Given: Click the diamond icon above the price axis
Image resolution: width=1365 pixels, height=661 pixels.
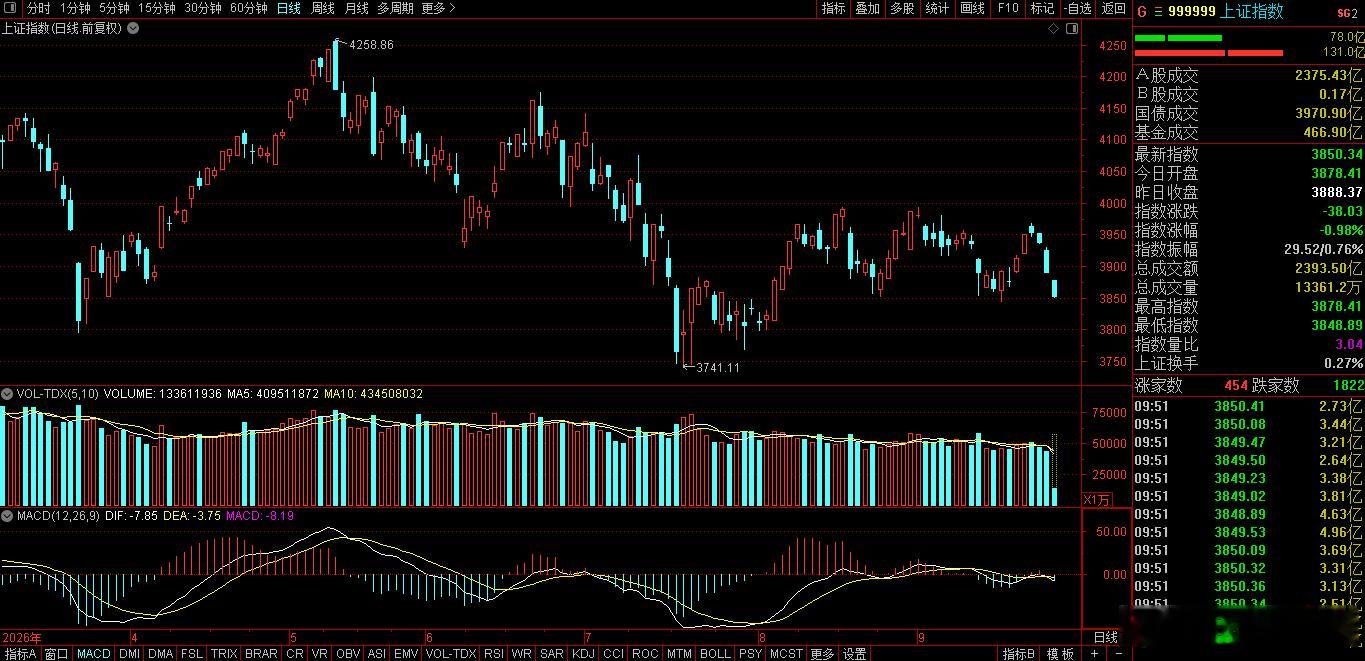Looking at the screenshot, I should click(1053, 29).
